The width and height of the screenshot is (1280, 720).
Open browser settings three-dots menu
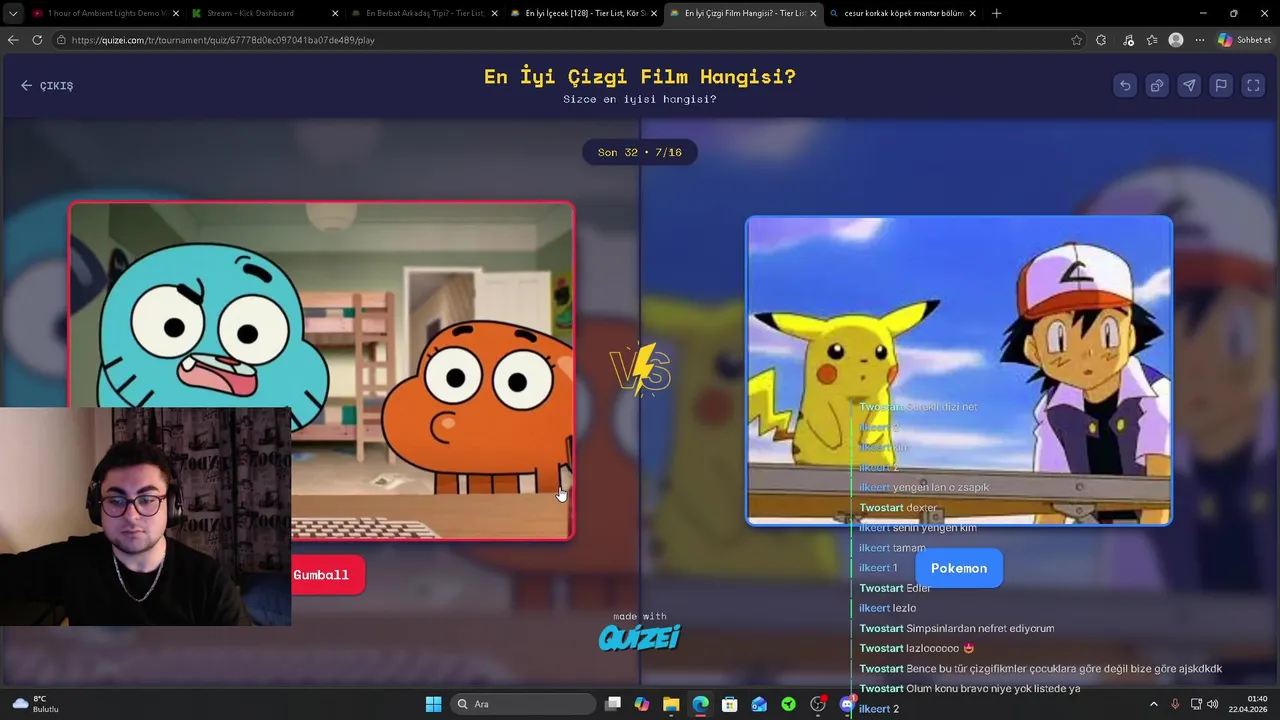click(x=1200, y=40)
